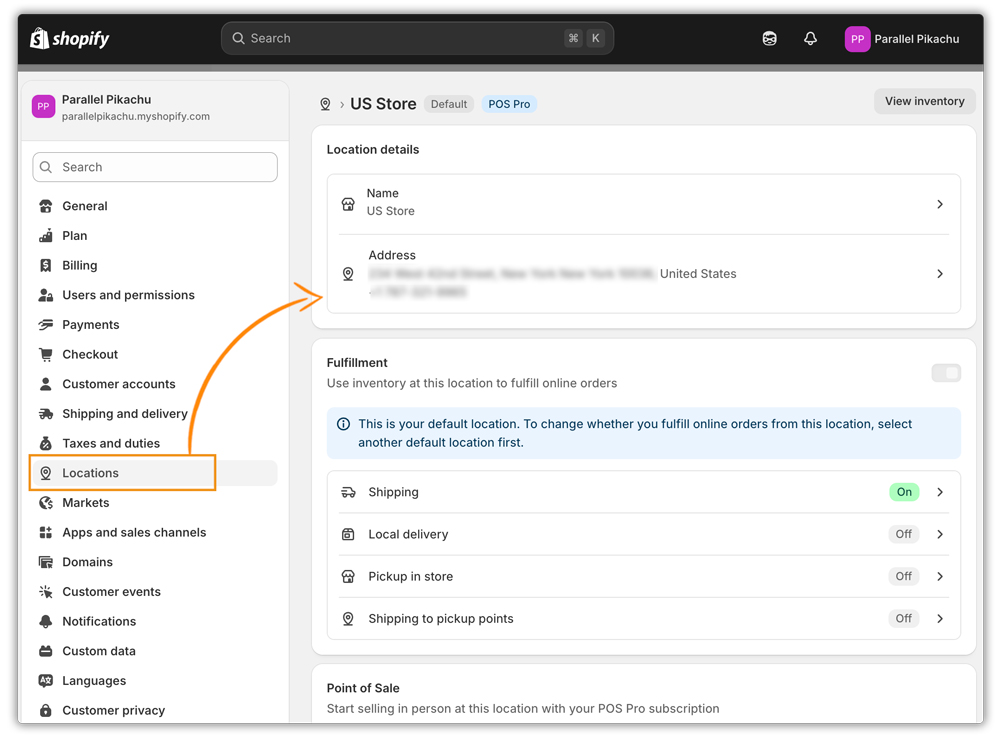Click the "Location details" heading
The width and height of the screenshot is (1000, 738).
click(x=373, y=149)
